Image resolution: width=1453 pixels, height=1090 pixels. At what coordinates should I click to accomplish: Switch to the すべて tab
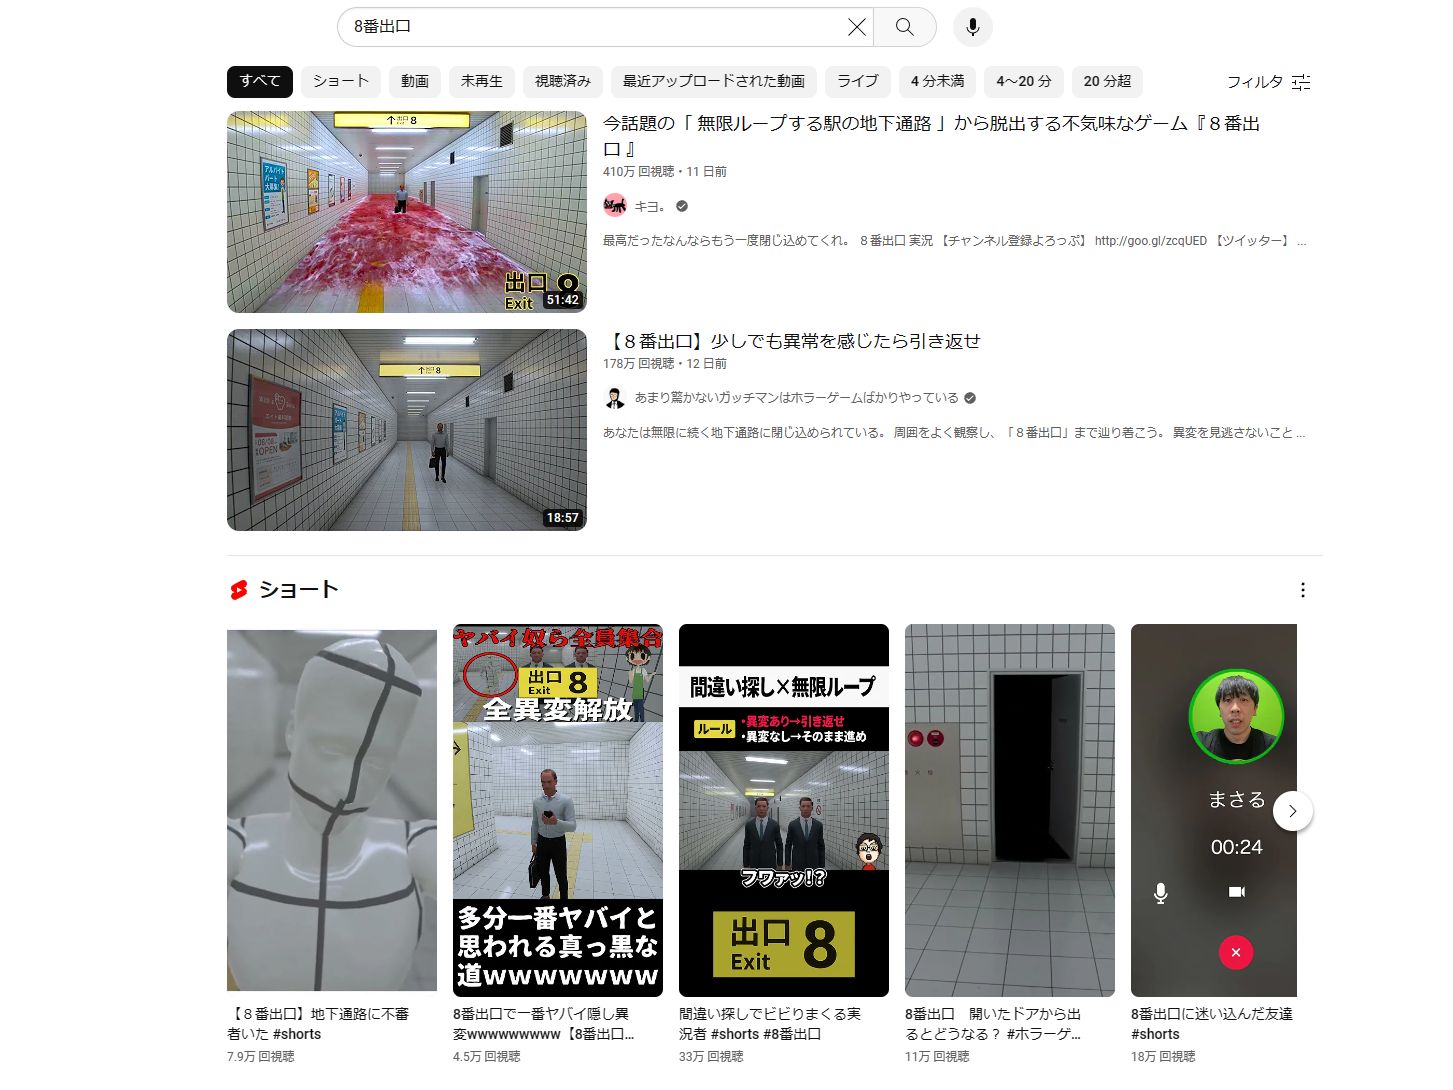point(259,81)
